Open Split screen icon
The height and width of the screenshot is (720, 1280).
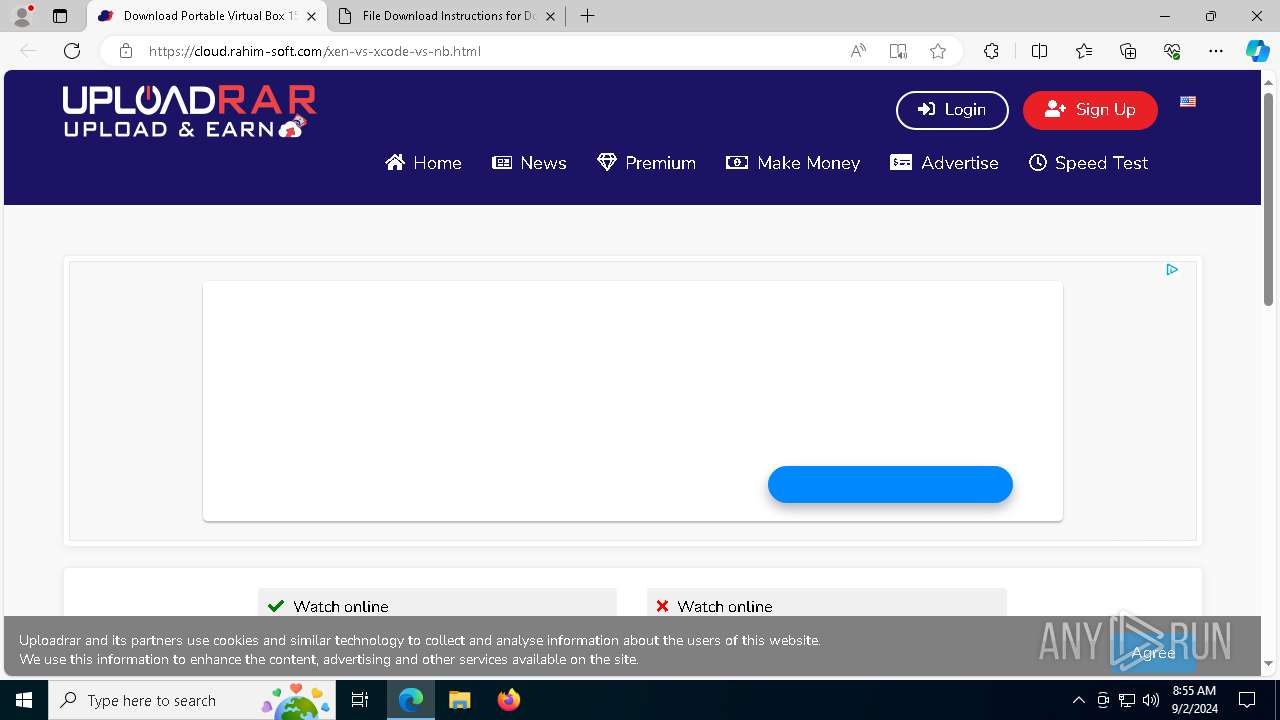click(1039, 51)
